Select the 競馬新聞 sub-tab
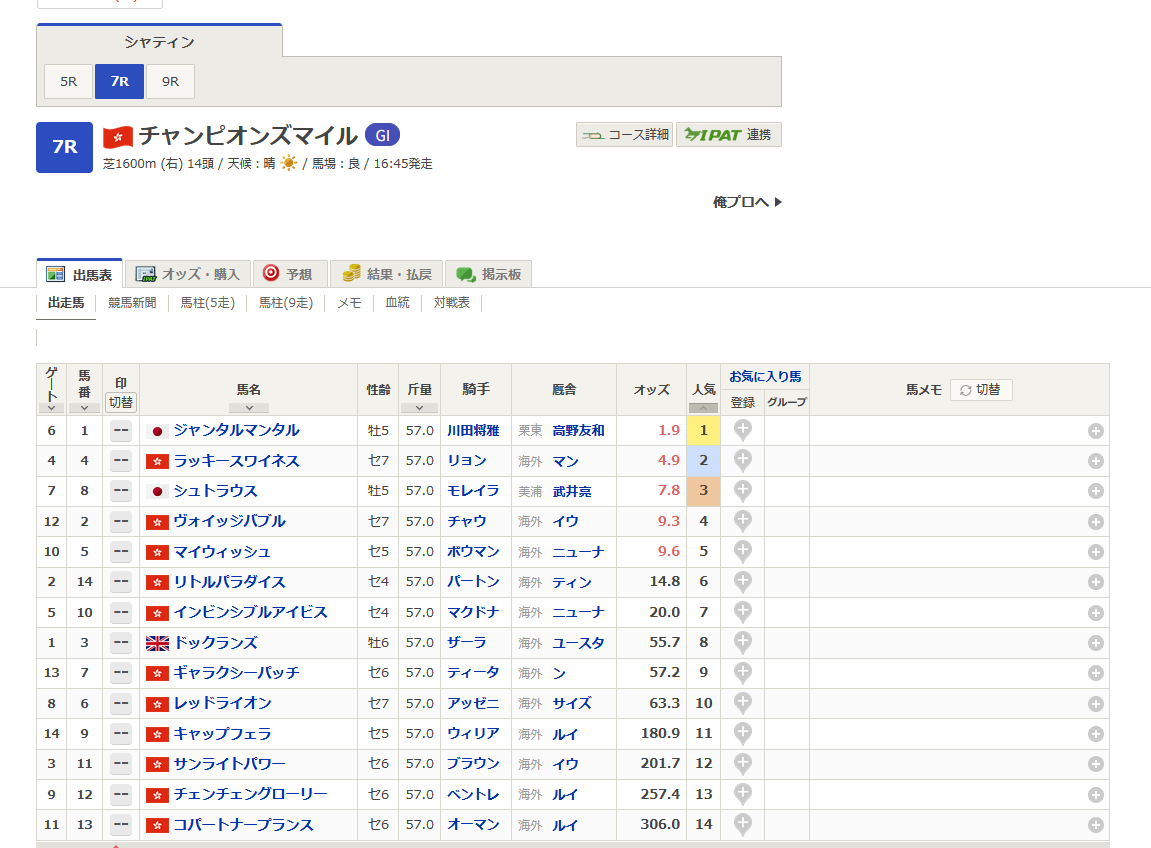 [132, 302]
